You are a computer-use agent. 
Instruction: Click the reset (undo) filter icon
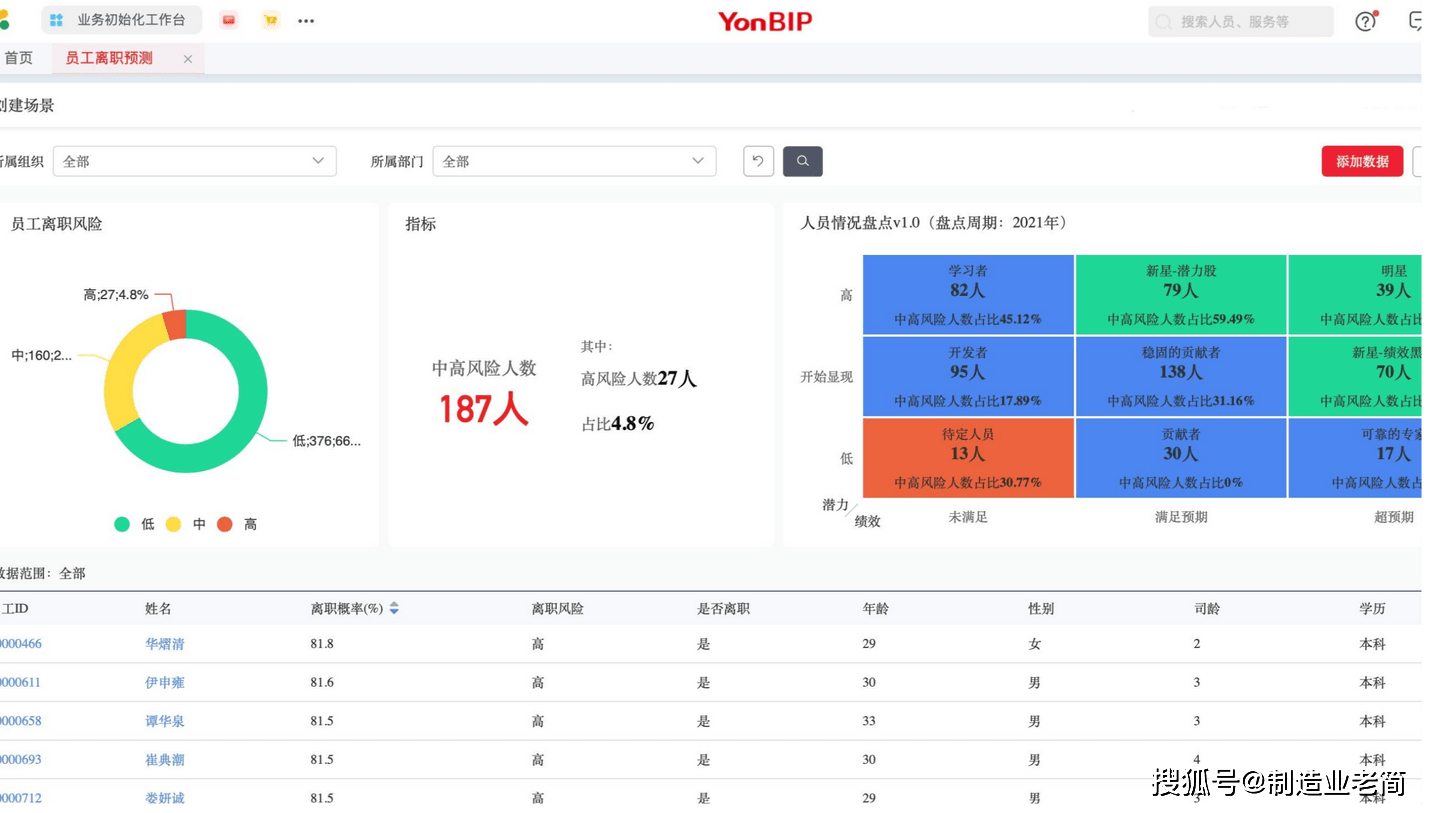pos(757,161)
